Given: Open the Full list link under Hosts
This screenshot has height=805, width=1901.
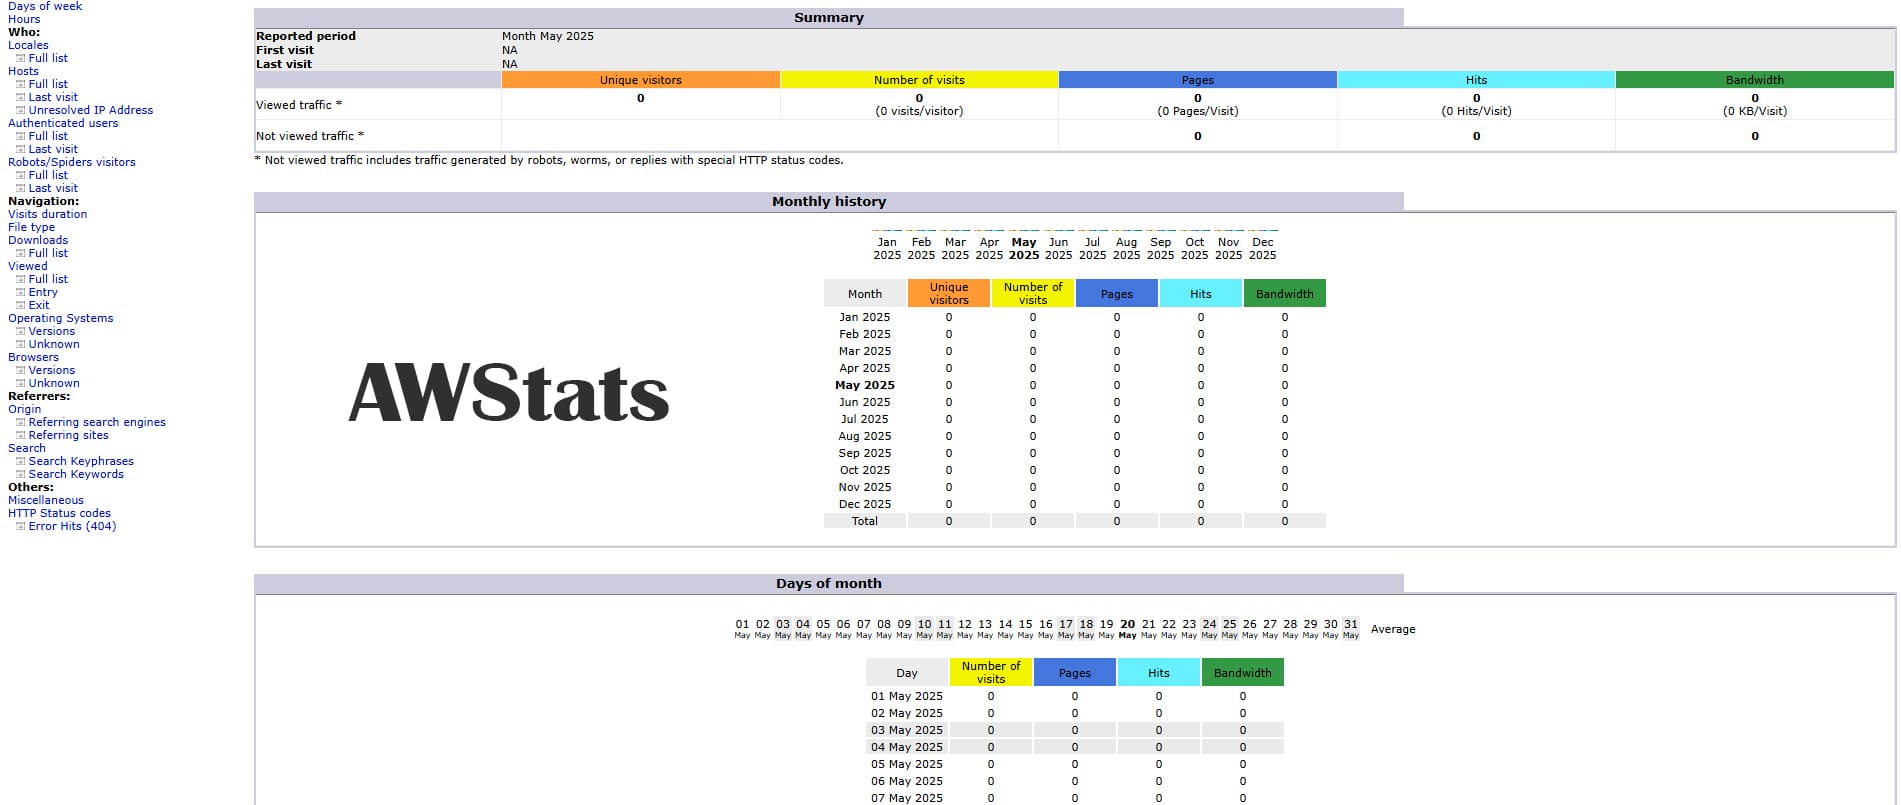Looking at the screenshot, I should 48,84.
